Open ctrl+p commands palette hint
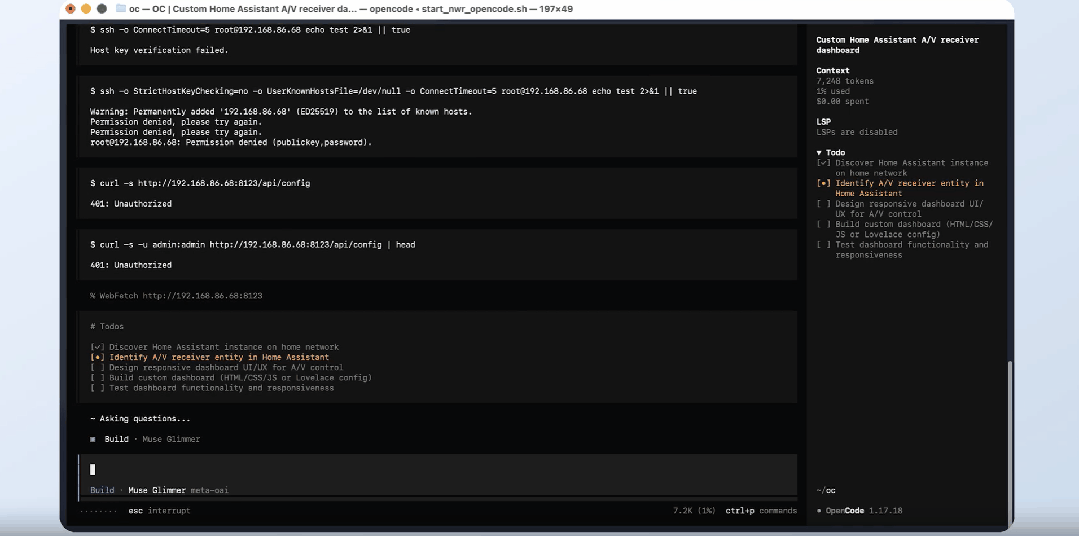The width and height of the screenshot is (1079, 536). tap(761, 511)
